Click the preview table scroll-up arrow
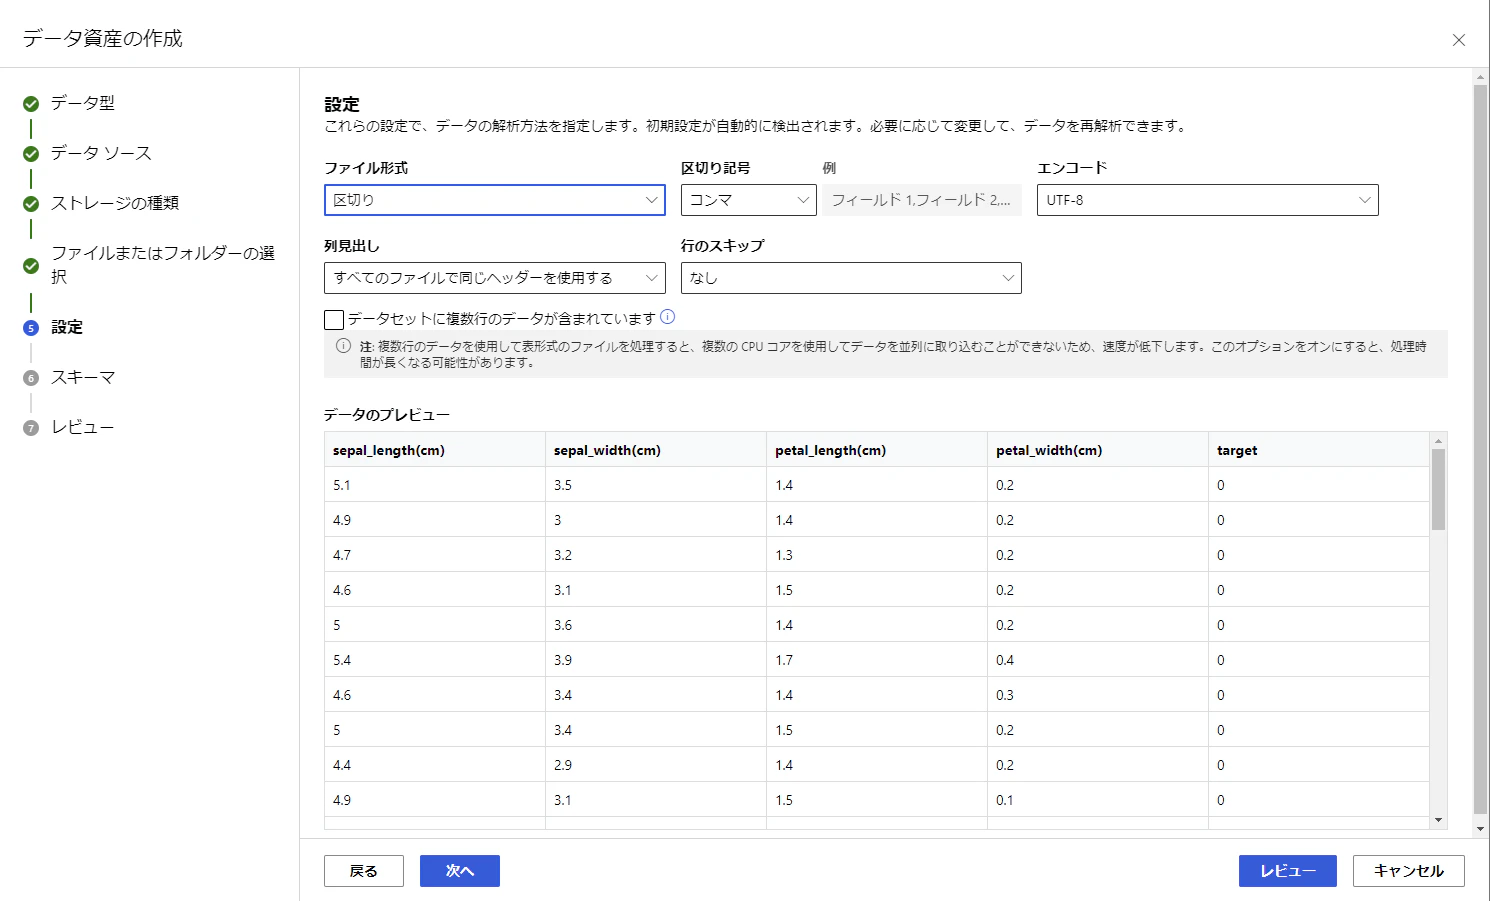Viewport: 1490px width, 901px height. [x=1438, y=441]
